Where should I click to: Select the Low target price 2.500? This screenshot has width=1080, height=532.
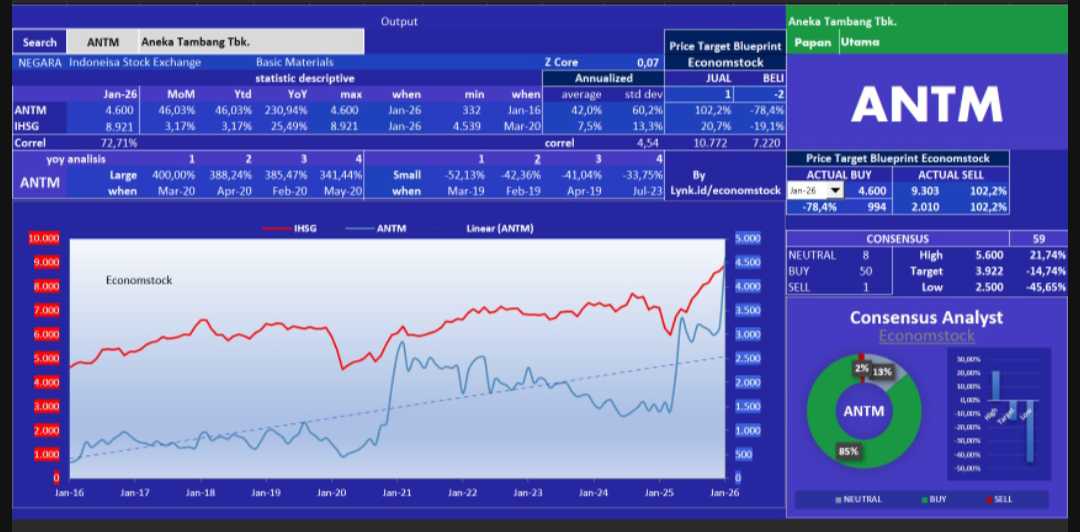tap(989, 287)
